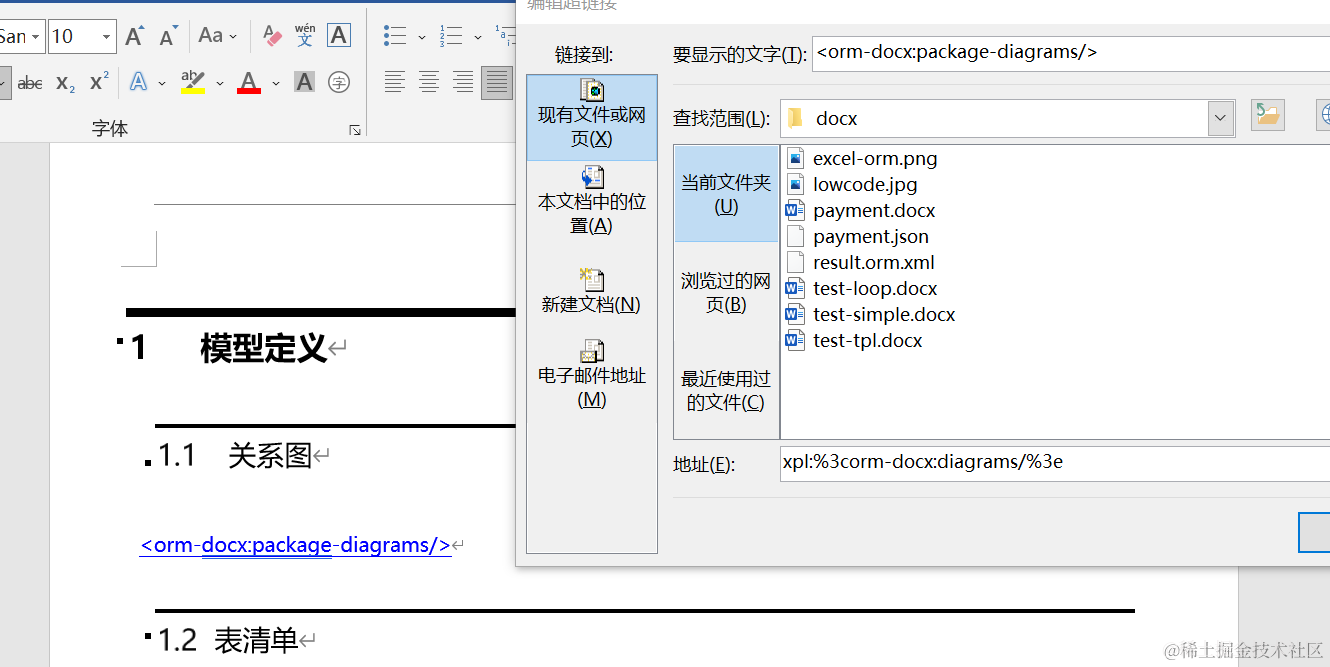Expand the numbering style dropdown
Image resolution: width=1330 pixels, height=667 pixels.
pos(477,37)
